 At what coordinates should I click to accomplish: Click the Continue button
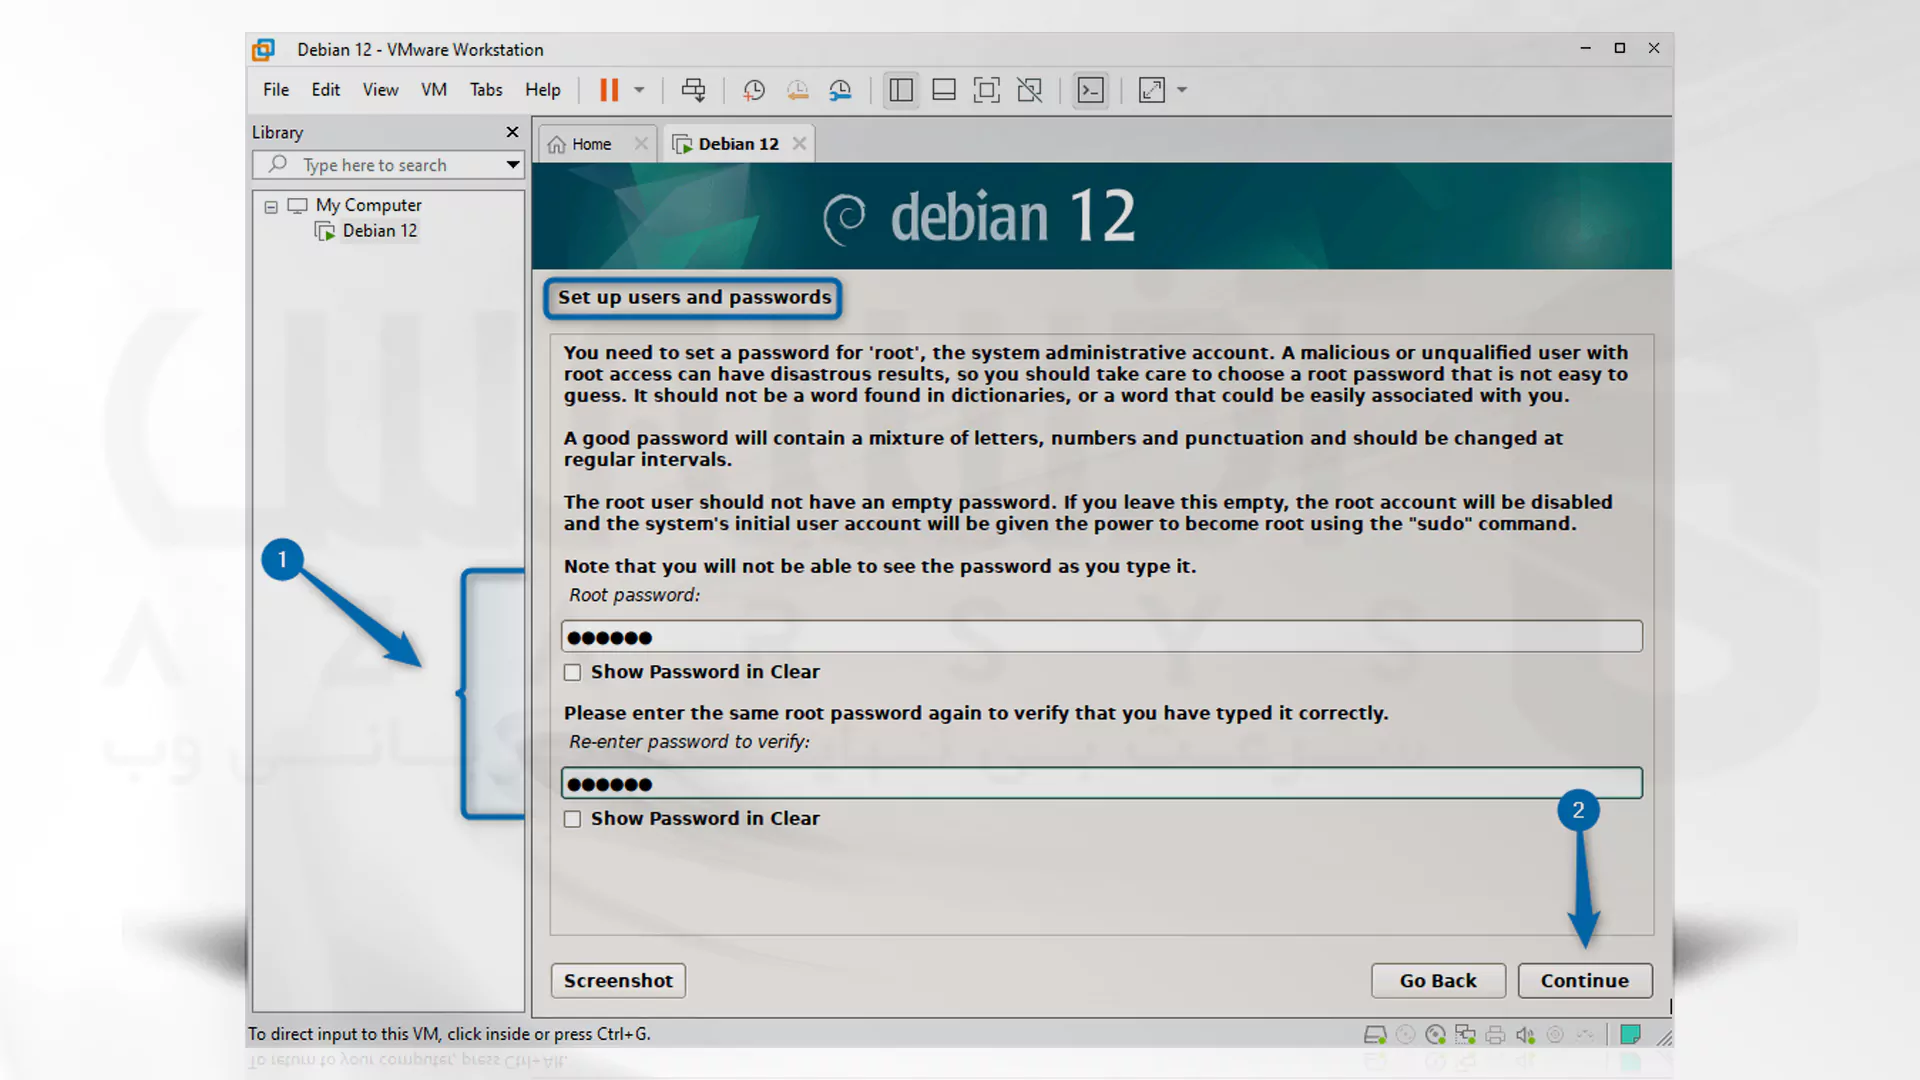(x=1585, y=981)
